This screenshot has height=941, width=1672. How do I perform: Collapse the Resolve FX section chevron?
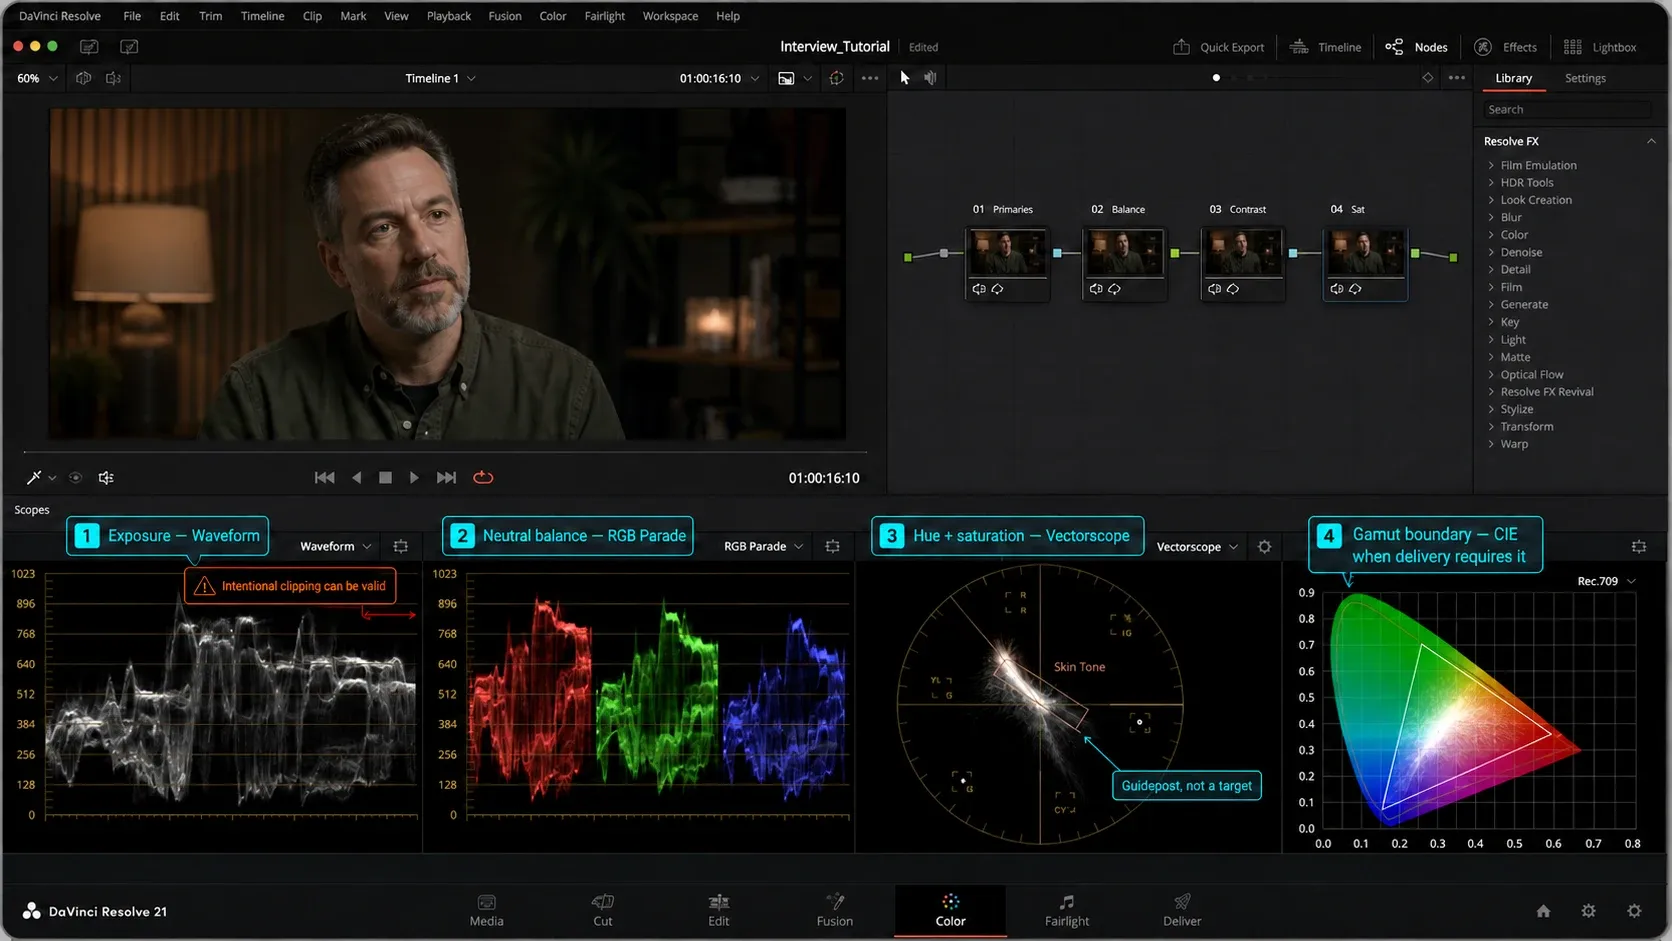[x=1651, y=141]
